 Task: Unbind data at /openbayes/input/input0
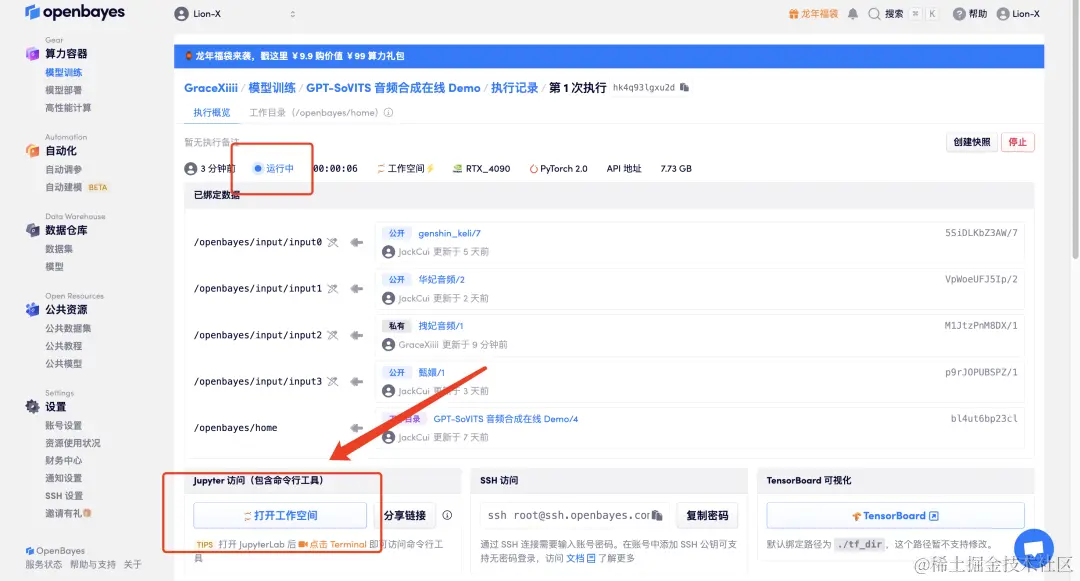333,242
